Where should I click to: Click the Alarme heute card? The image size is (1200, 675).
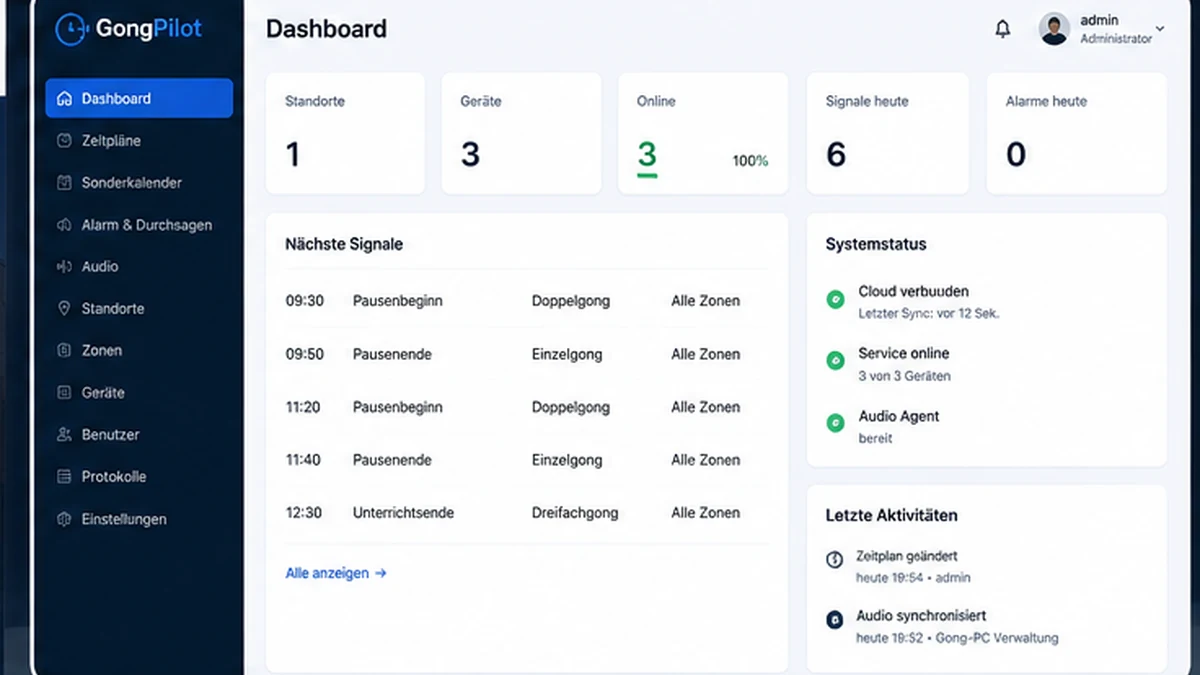1077,133
